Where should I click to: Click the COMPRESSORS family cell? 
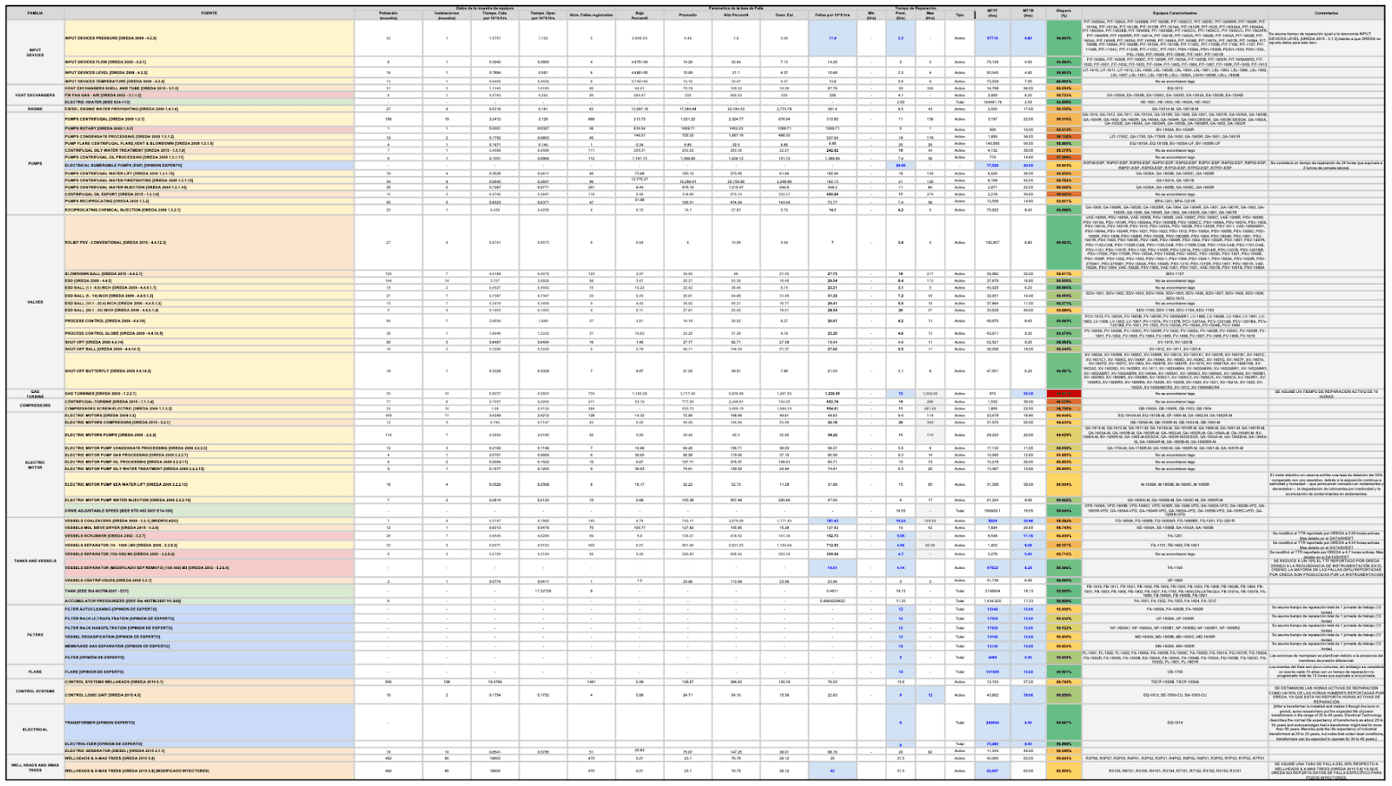(x=35, y=405)
